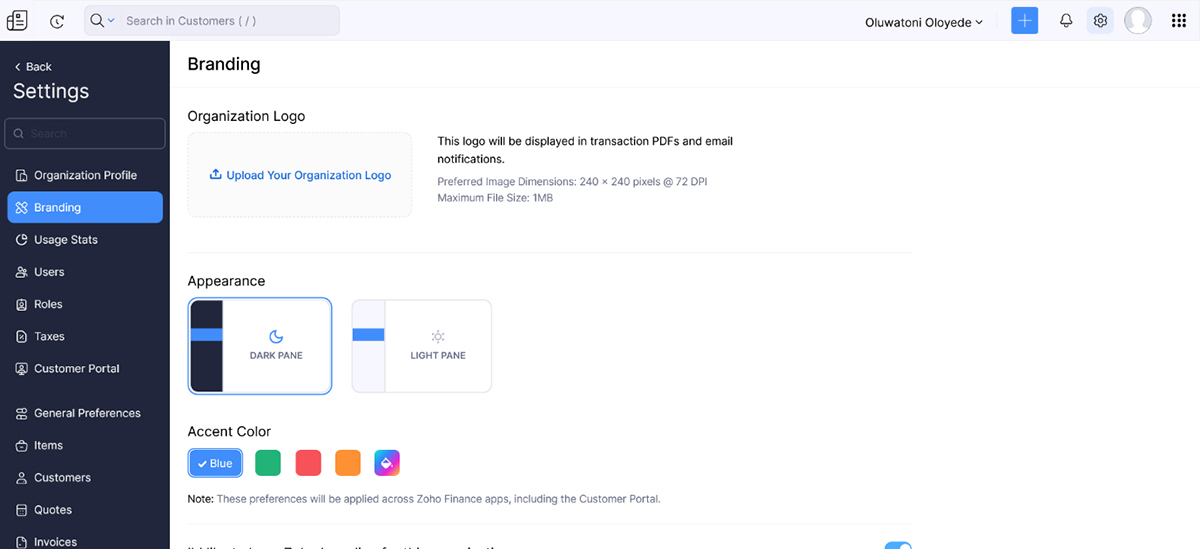Open the Customers settings page
Screen dimensions: 1200x549
[x=85, y=477]
